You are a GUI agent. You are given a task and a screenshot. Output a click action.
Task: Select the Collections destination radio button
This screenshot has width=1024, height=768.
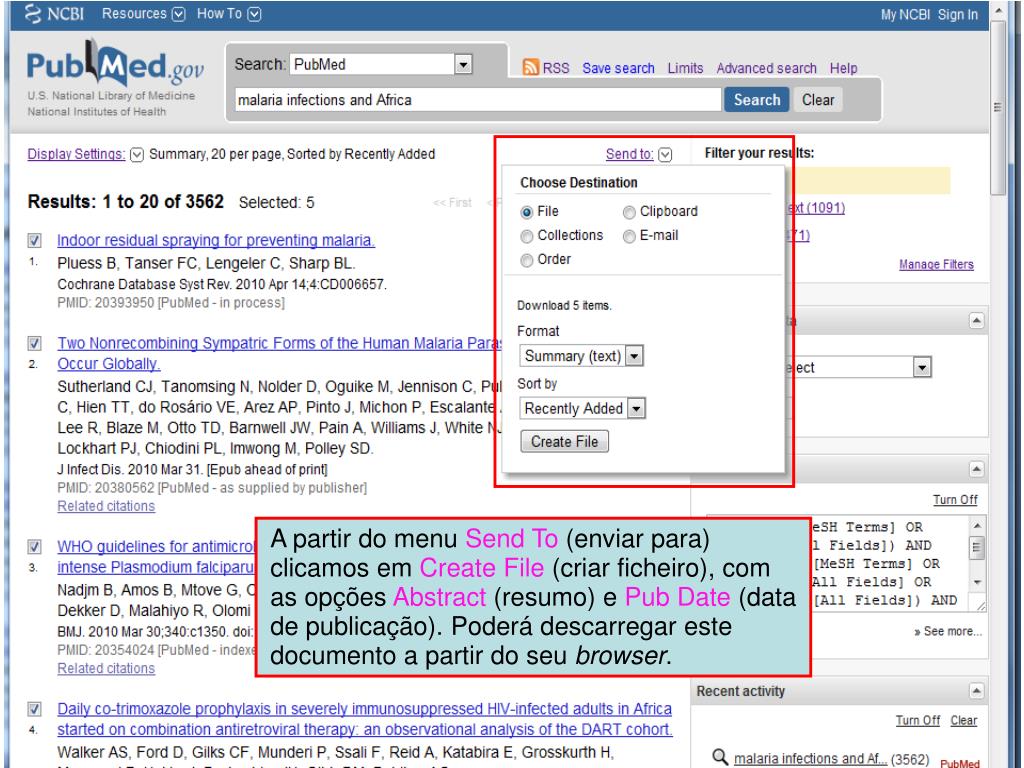[526, 236]
